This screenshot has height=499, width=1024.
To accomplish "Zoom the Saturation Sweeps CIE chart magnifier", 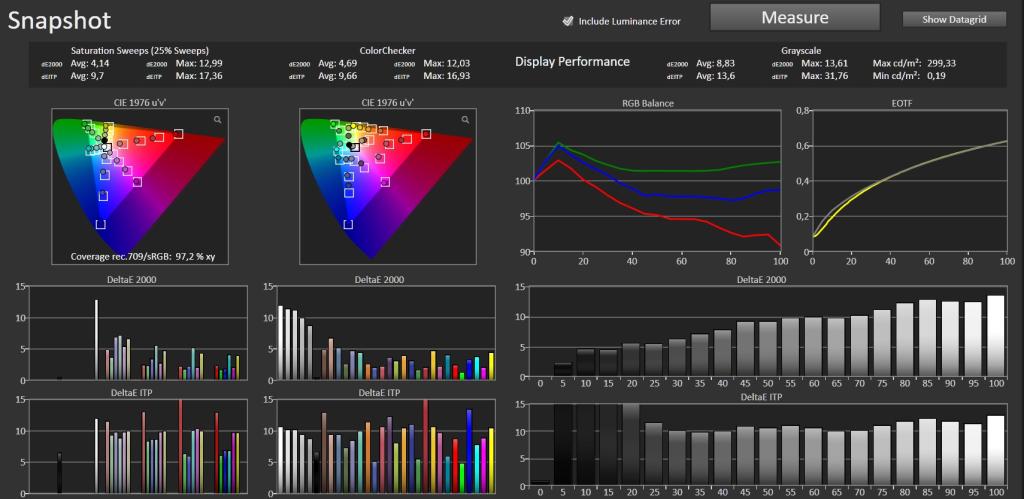I will pyautogui.click(x=217, y=120).
